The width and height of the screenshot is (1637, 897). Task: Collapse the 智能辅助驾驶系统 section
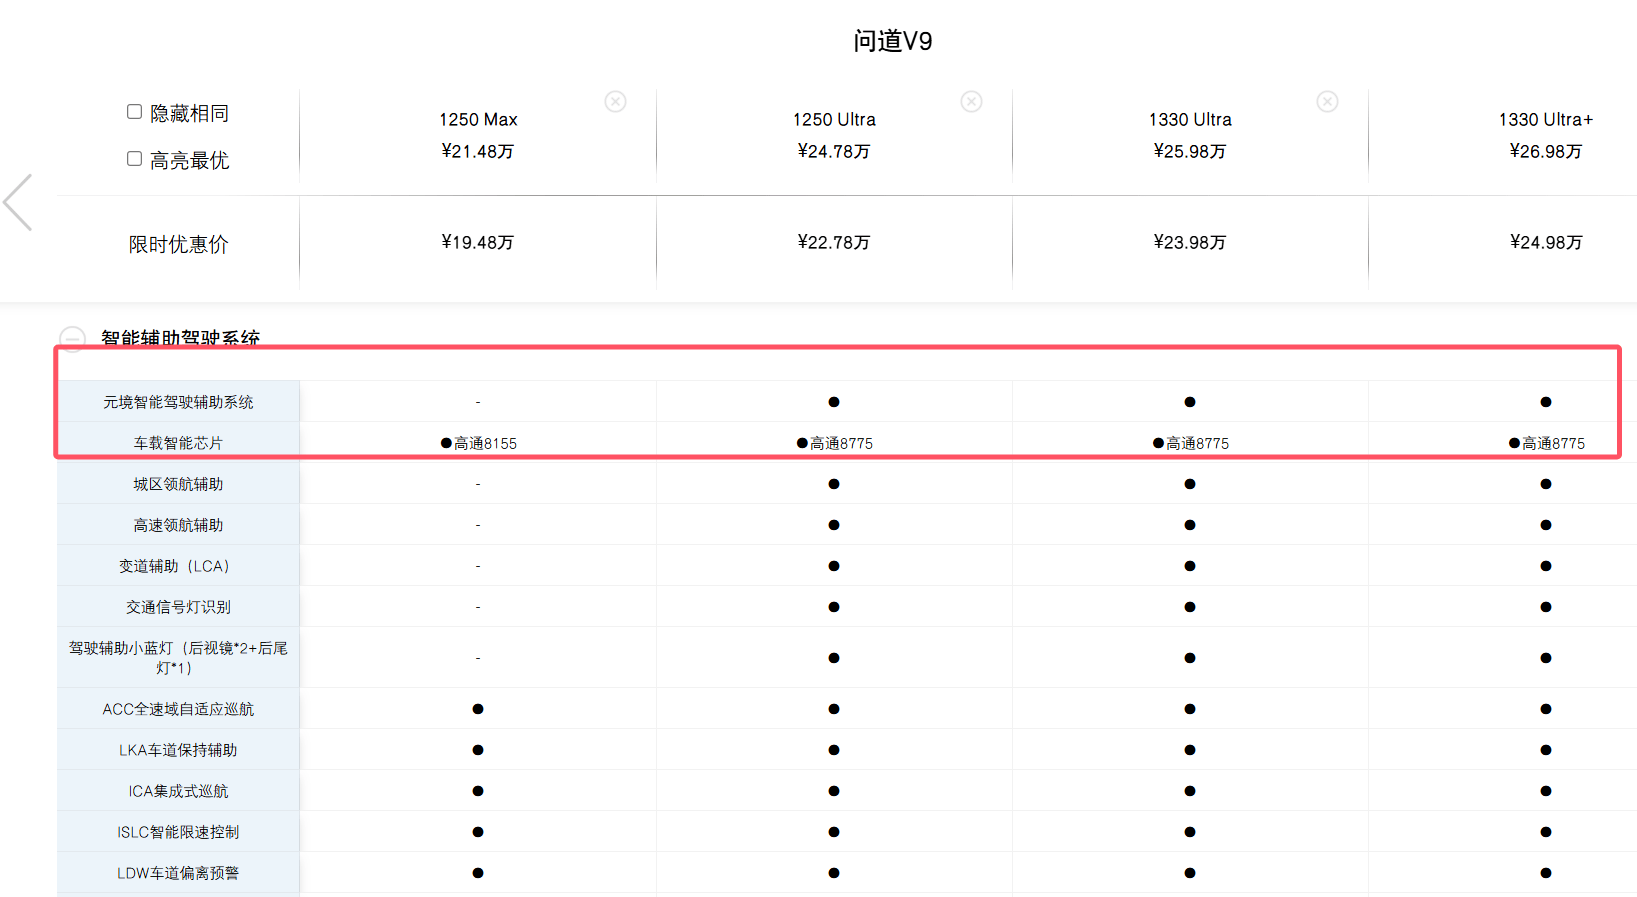[72, 339]
